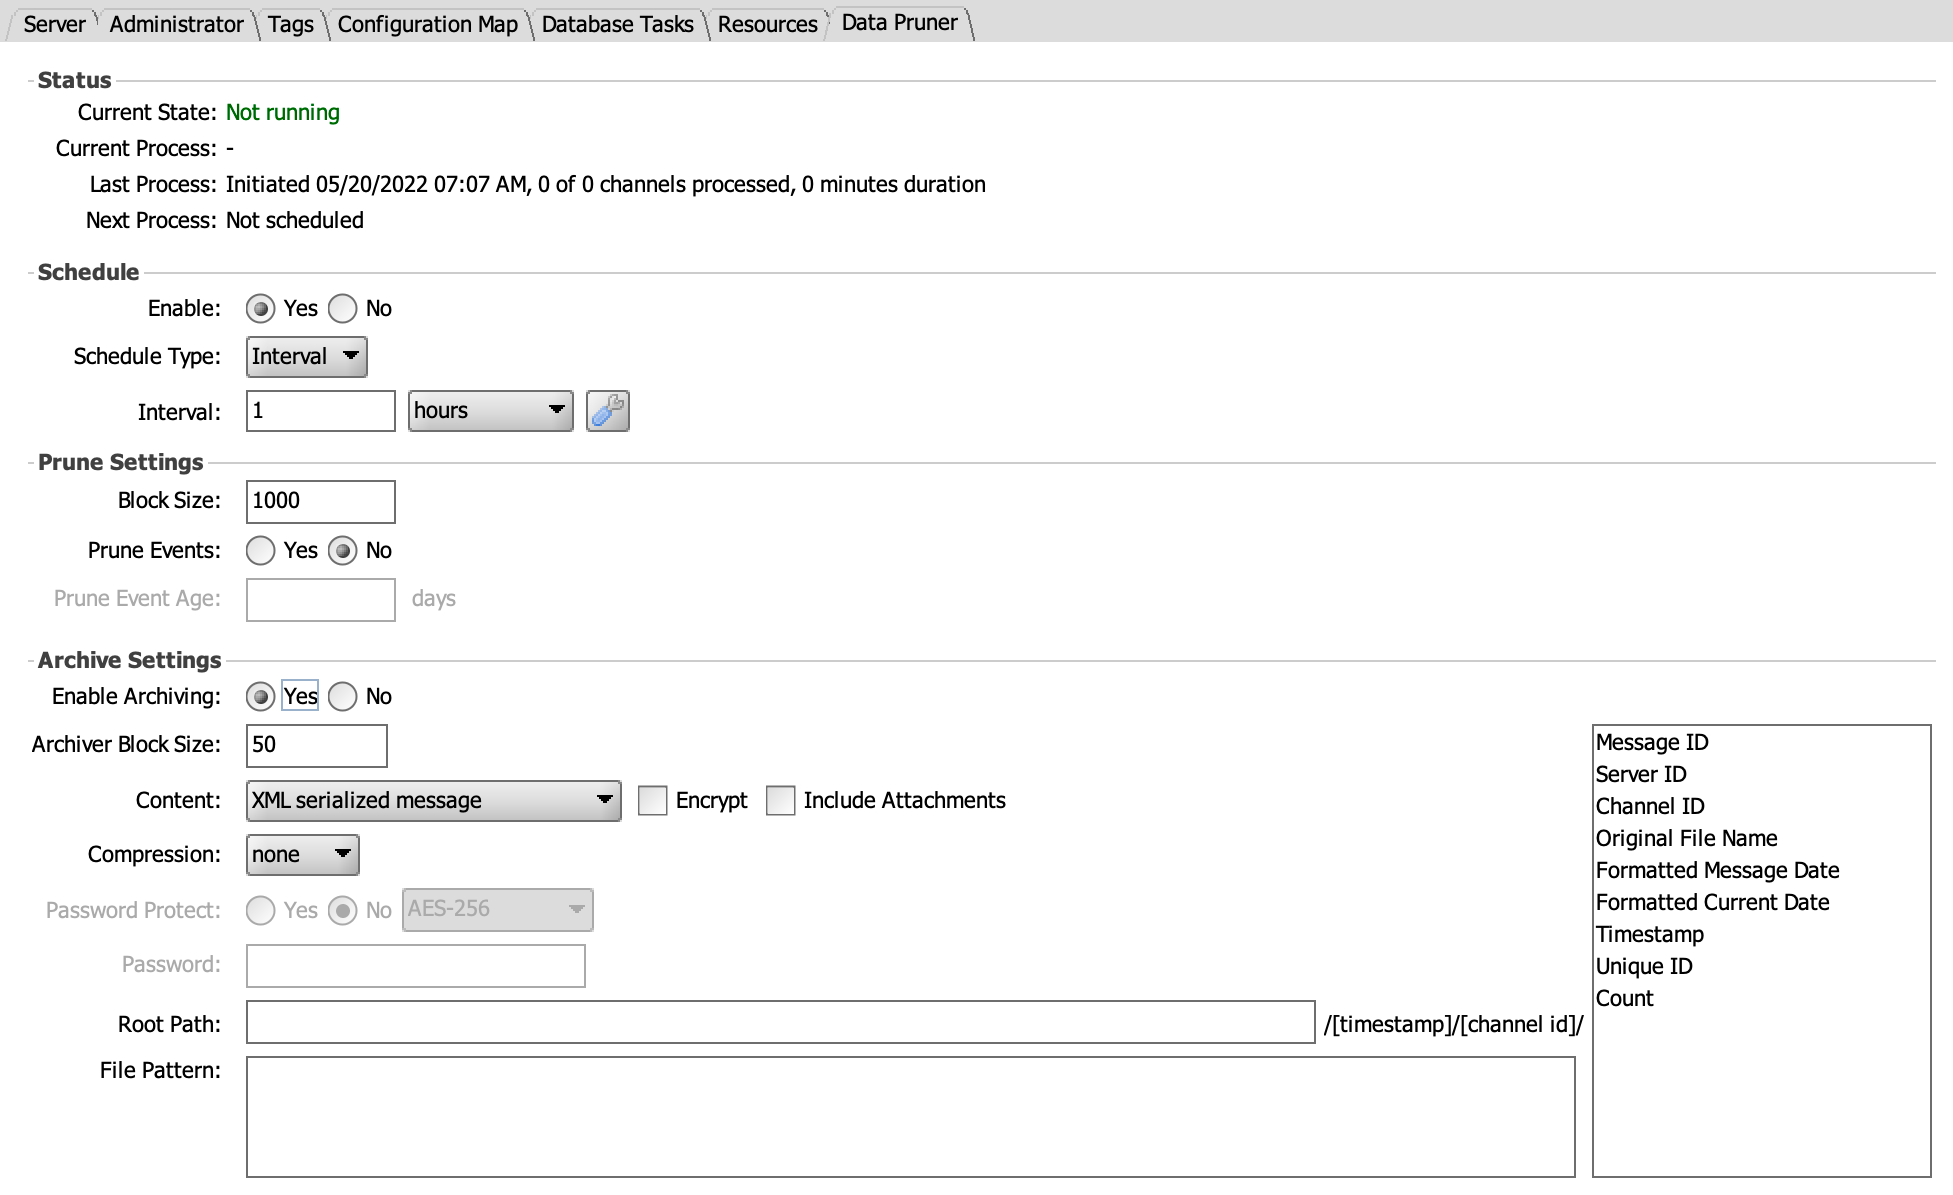Click the Root Path input field
The width and height of the screenshot is (1953, 1195).
(x=780, y=1022)
